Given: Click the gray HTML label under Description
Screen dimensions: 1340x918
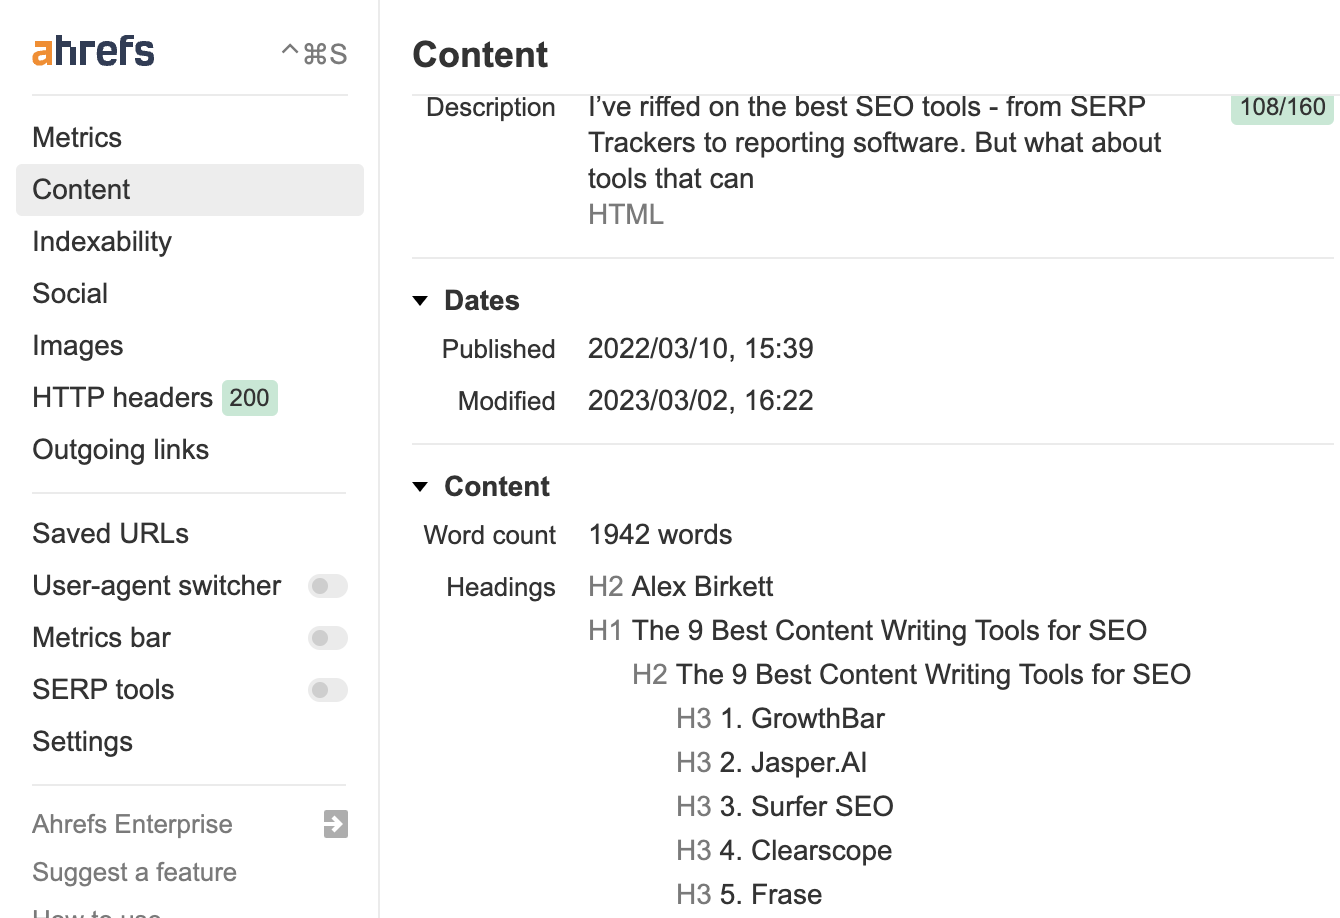Looking at the screenshot, I should [625, 213].
